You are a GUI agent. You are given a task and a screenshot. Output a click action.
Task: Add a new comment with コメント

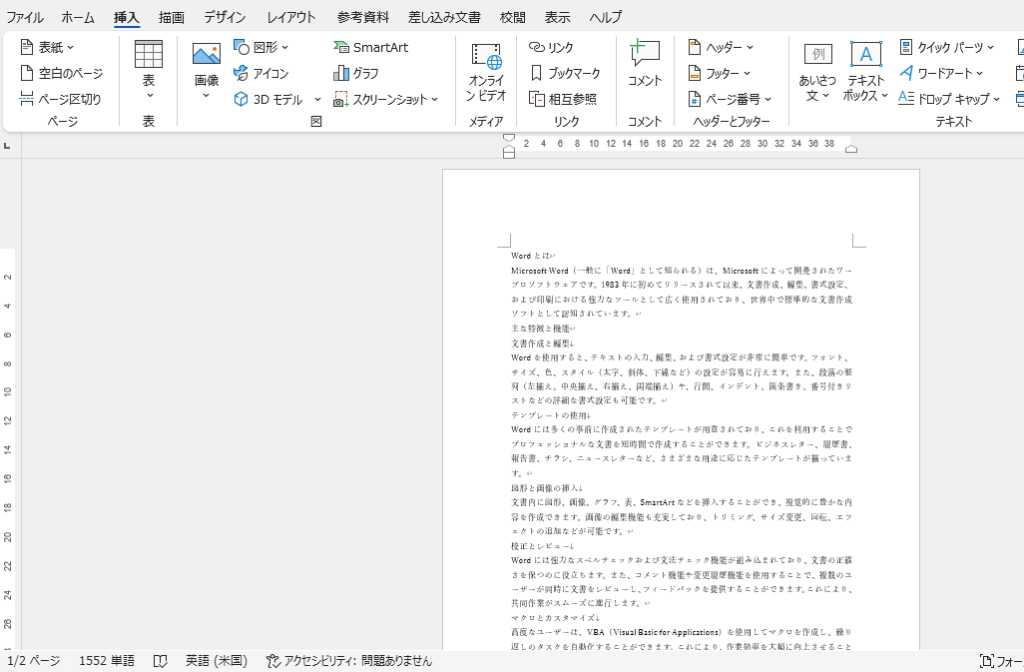pos(645,63)
